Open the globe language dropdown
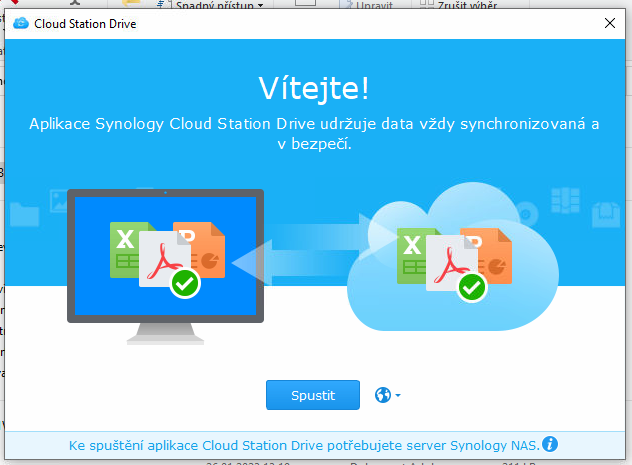 (x=387, y=394)
